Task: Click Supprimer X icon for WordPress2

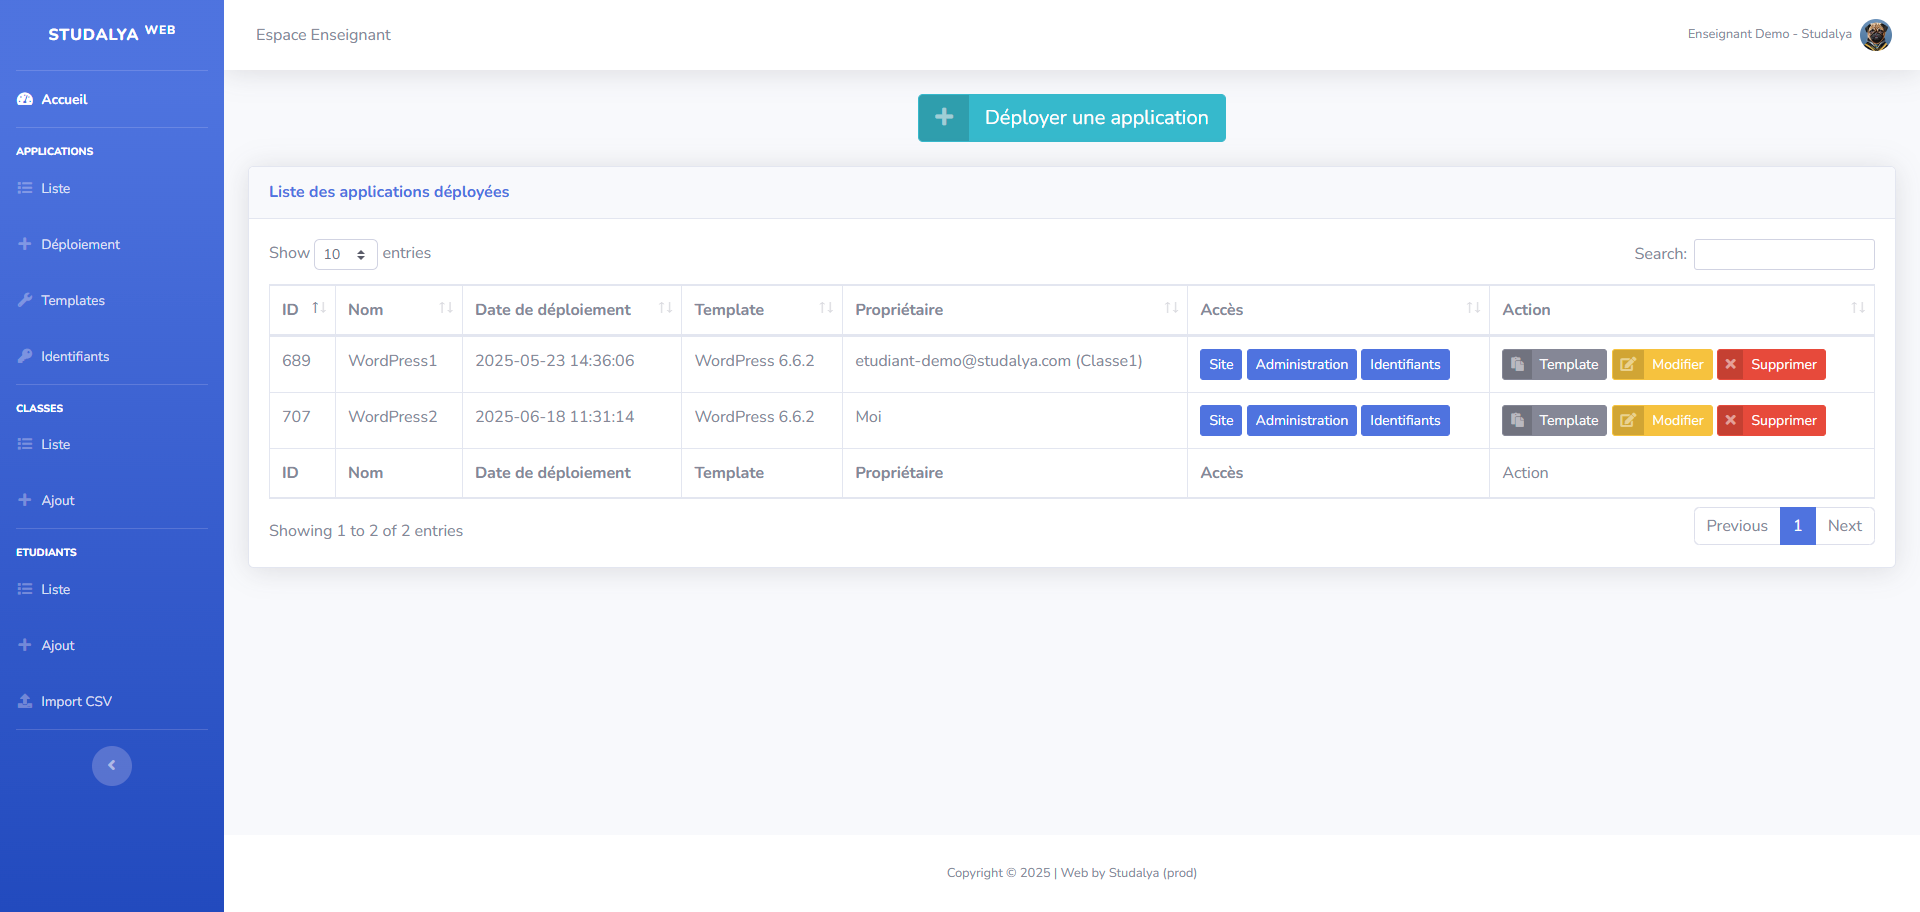Action: pos(1731,421)
